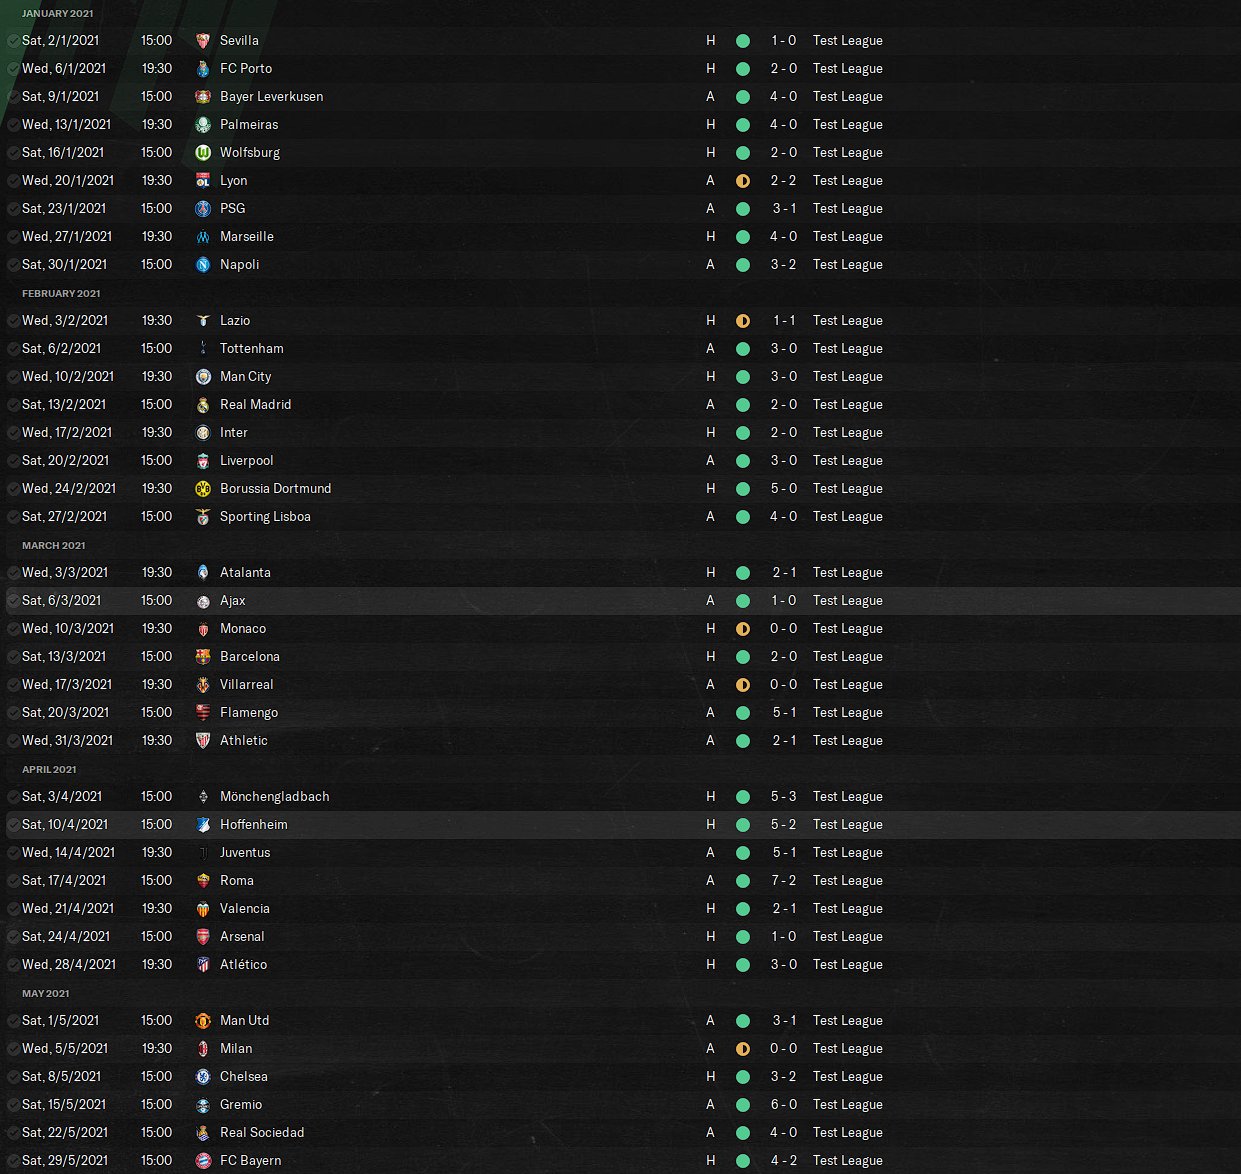Screen dimensions: 1241x1174
Task: Click the Palmeiras club badge
Action: click(x=203, y=125)
